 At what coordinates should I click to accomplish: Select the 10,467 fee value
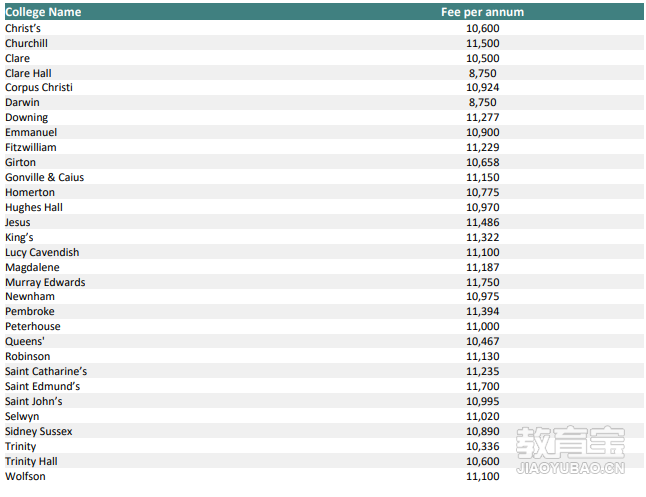coord(482,342)
